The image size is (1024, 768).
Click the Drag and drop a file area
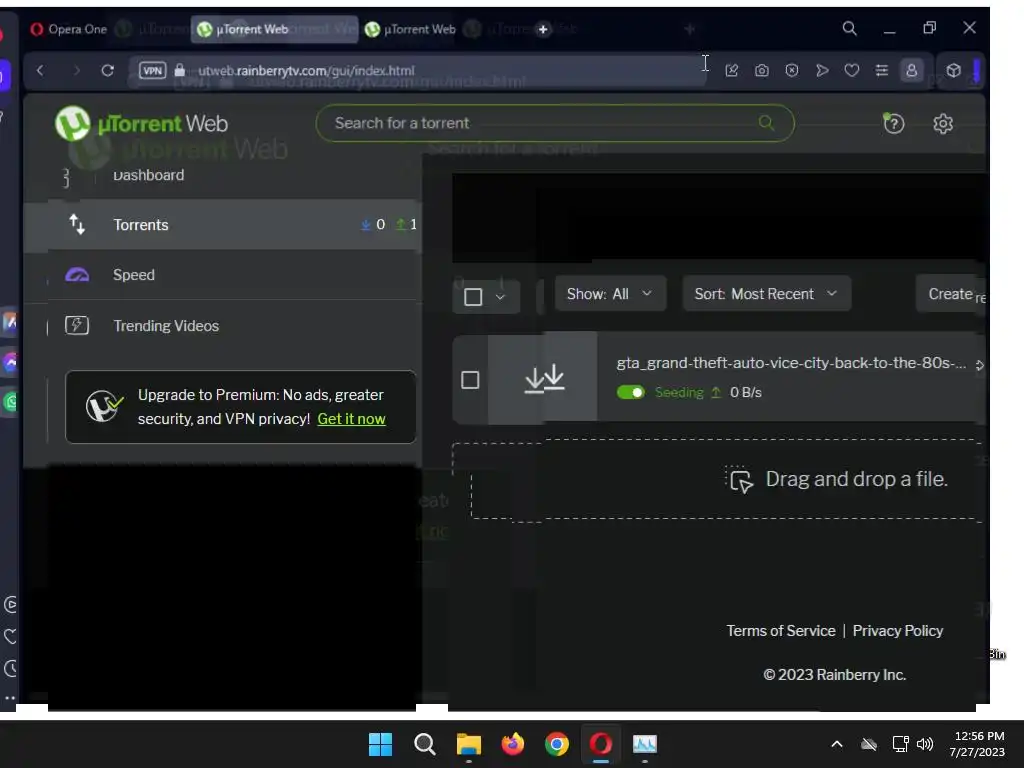click(x=718, y=480)
